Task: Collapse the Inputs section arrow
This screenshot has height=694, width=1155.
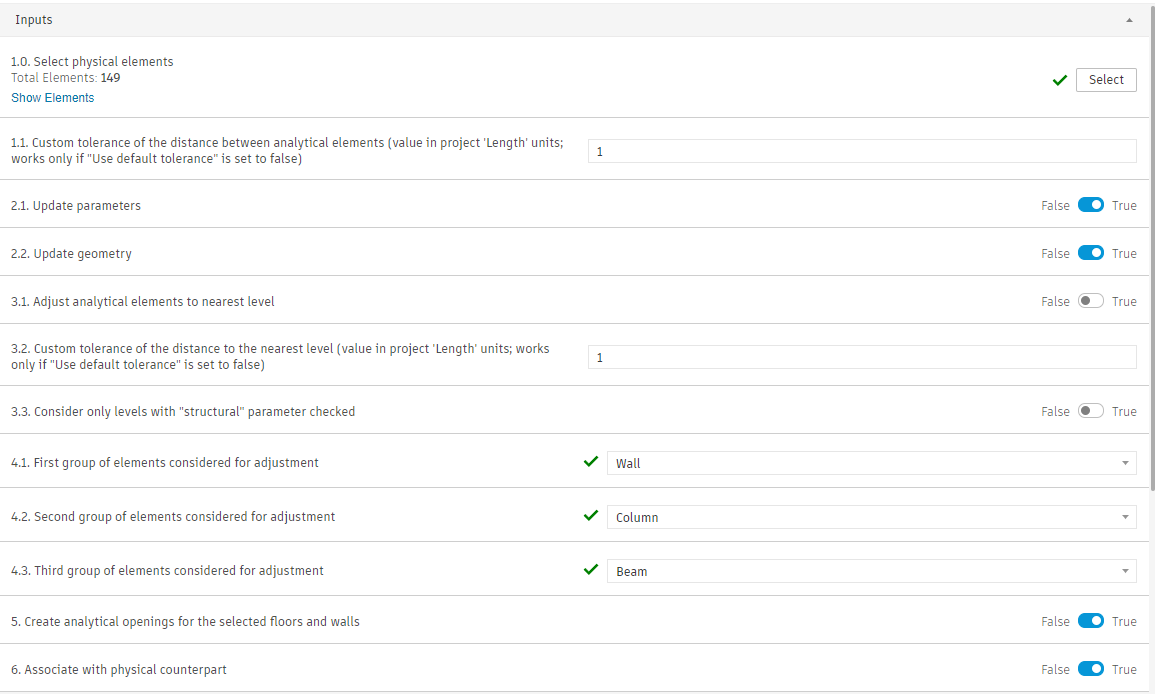Action: 1129,20
